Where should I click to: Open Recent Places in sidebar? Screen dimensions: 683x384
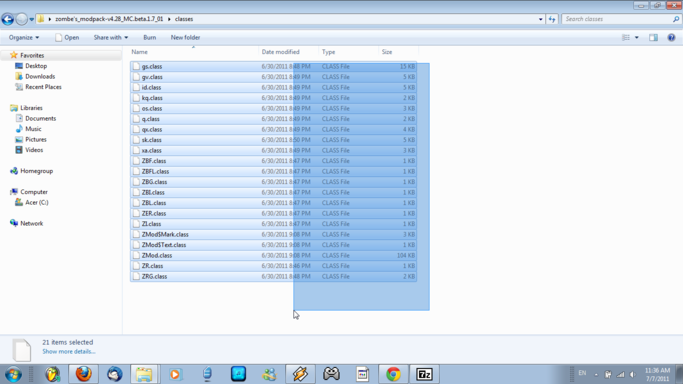point(43,87)
